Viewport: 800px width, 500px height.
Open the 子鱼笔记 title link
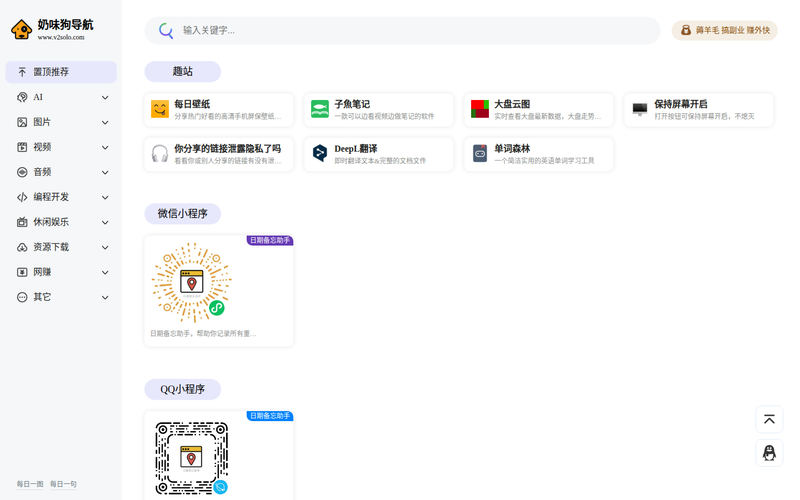(x=353, y=104)
